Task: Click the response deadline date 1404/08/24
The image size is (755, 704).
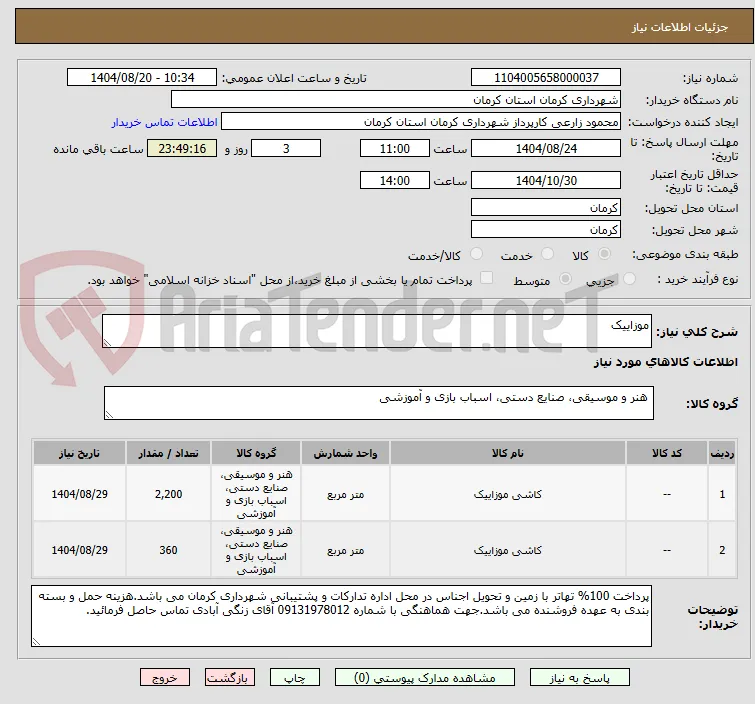Action: (x=546, y=148)
